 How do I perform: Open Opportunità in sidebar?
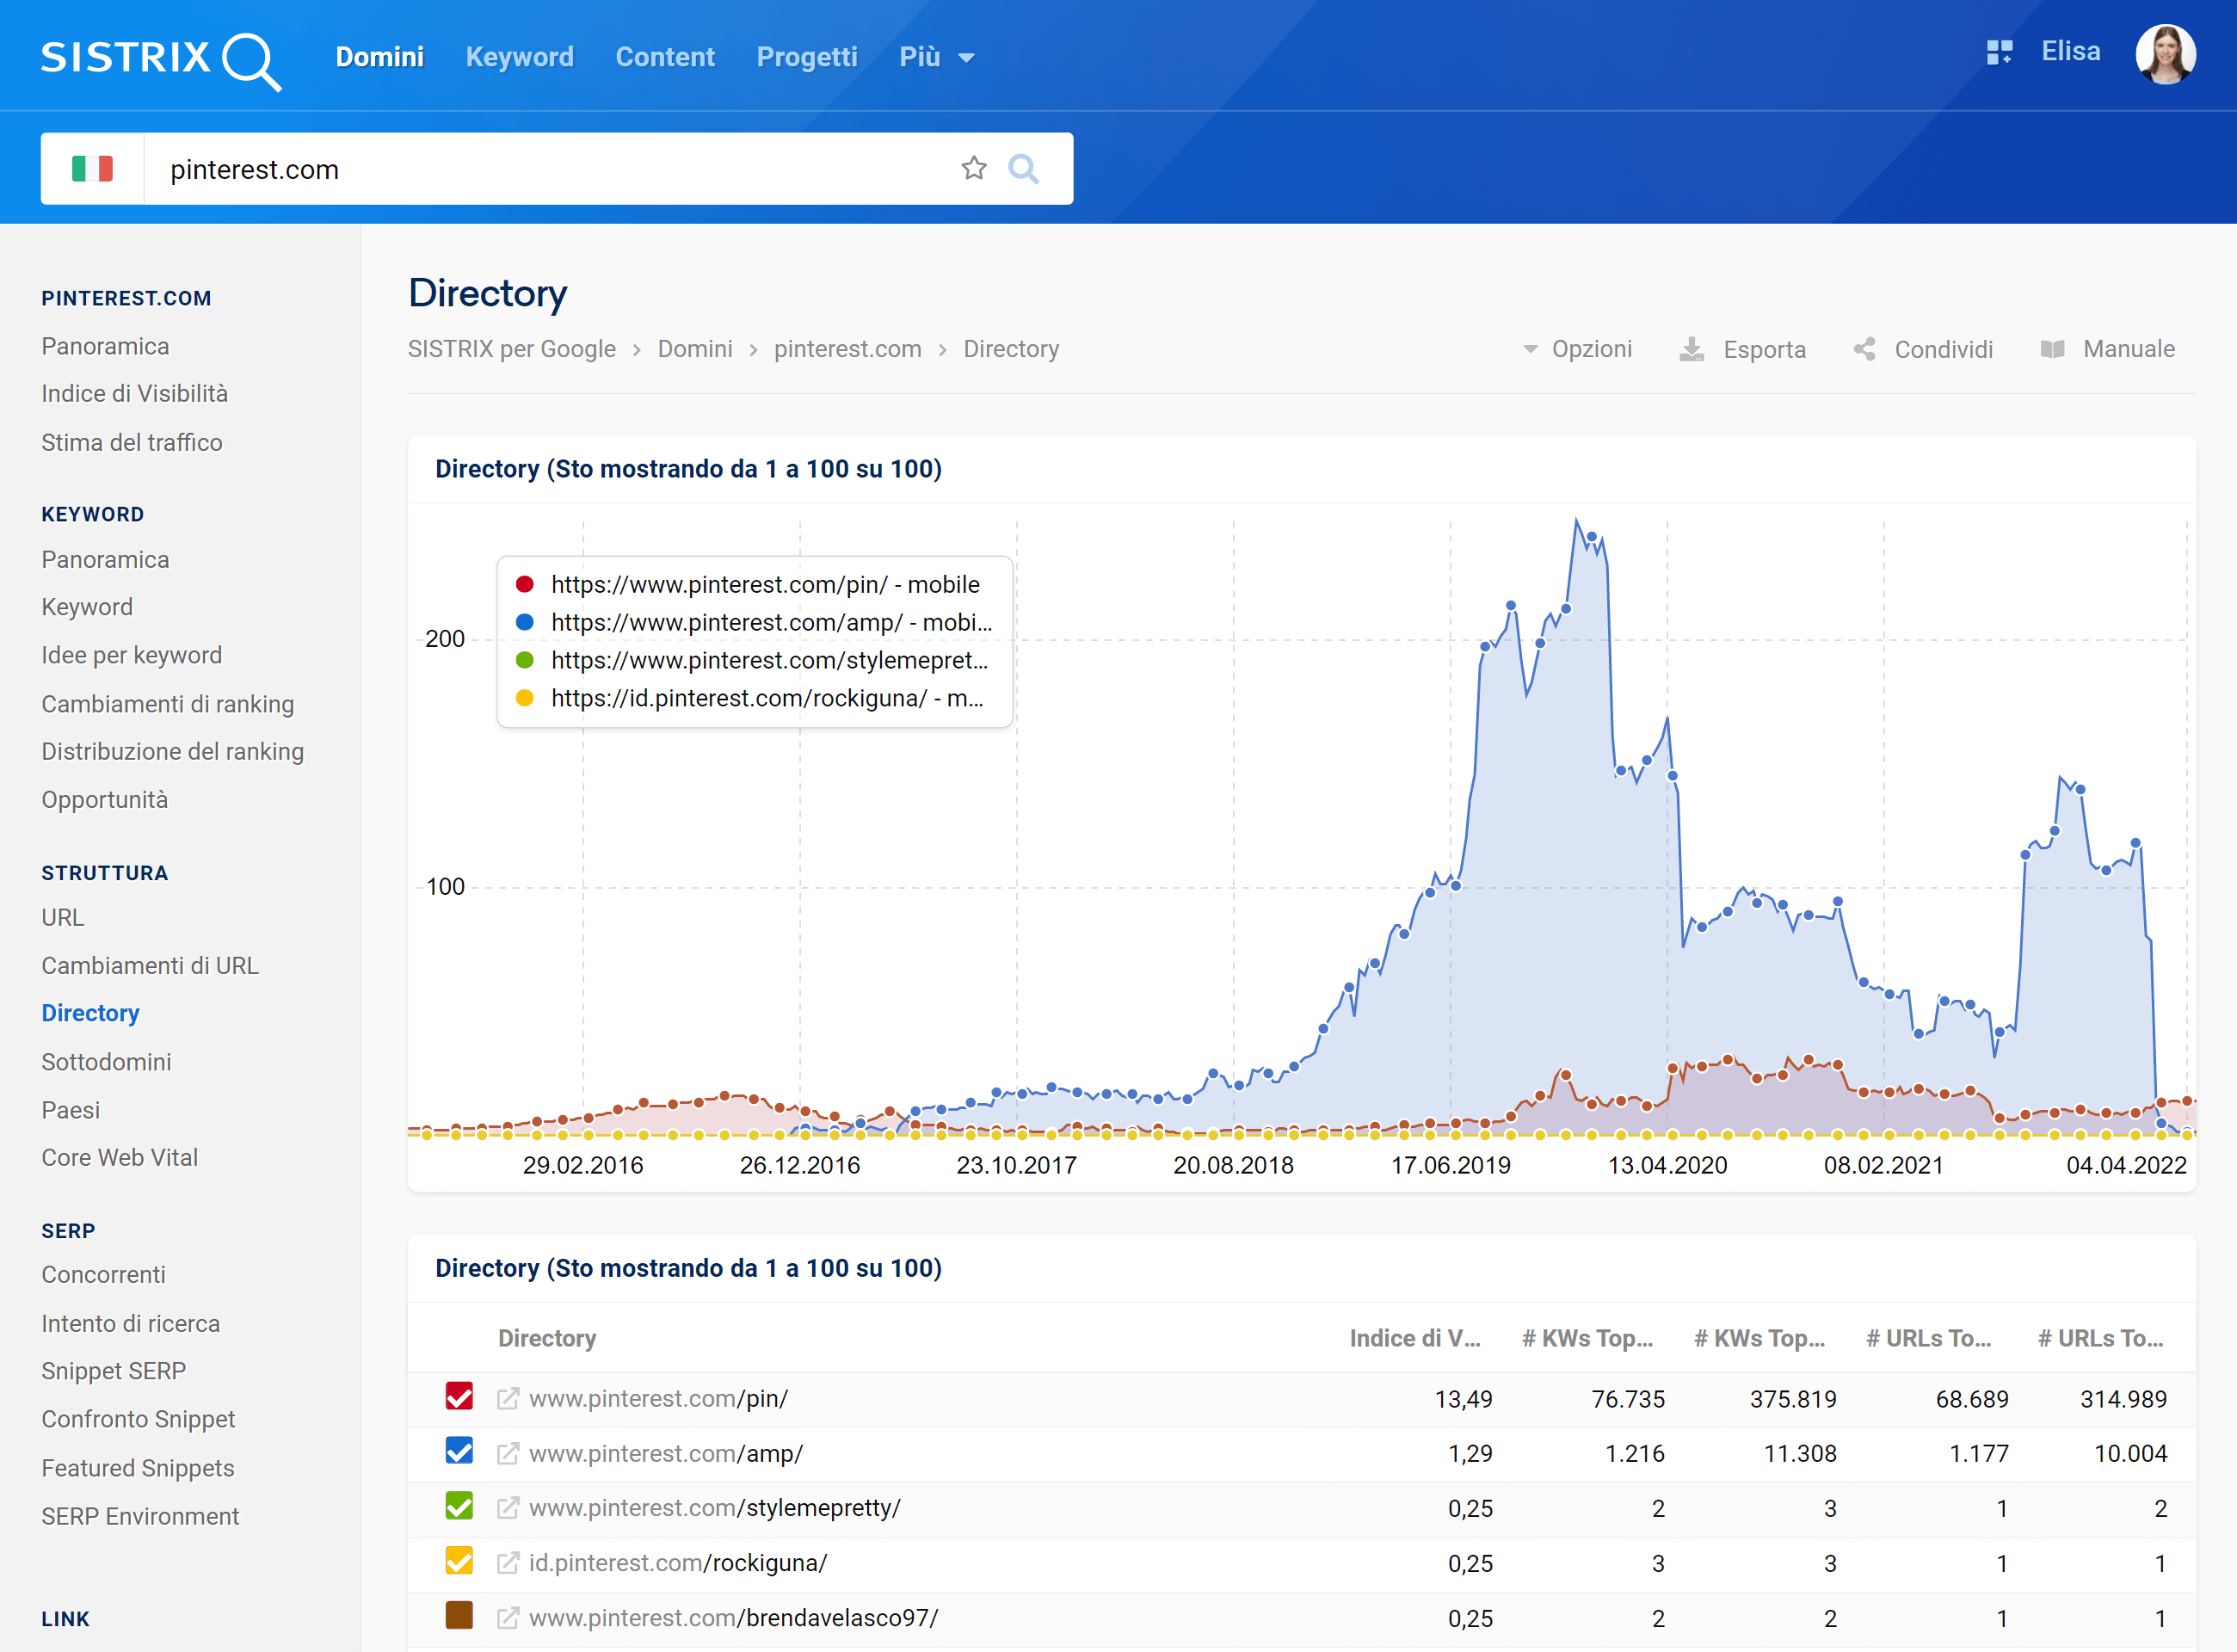105,800
